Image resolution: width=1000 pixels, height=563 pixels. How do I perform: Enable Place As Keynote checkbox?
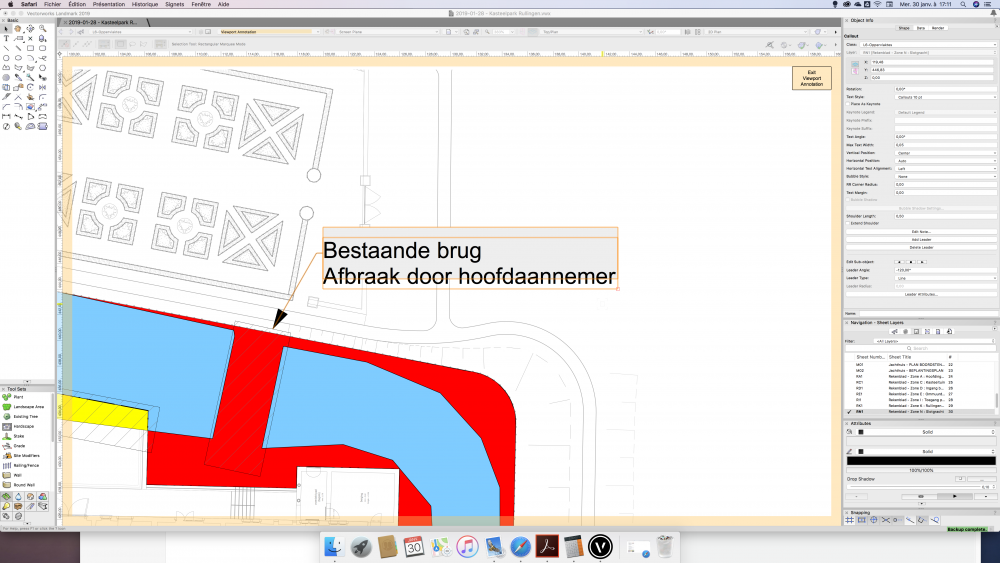point(850,104)
